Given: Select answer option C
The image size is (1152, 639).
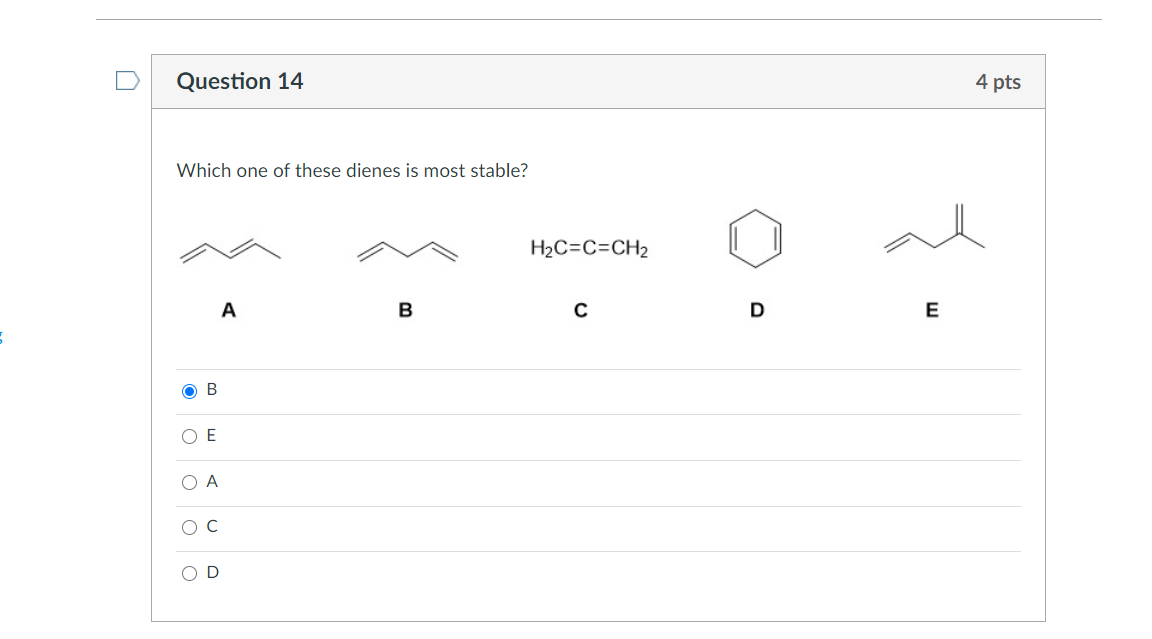Looking at the screenshot, I should 190,527.
